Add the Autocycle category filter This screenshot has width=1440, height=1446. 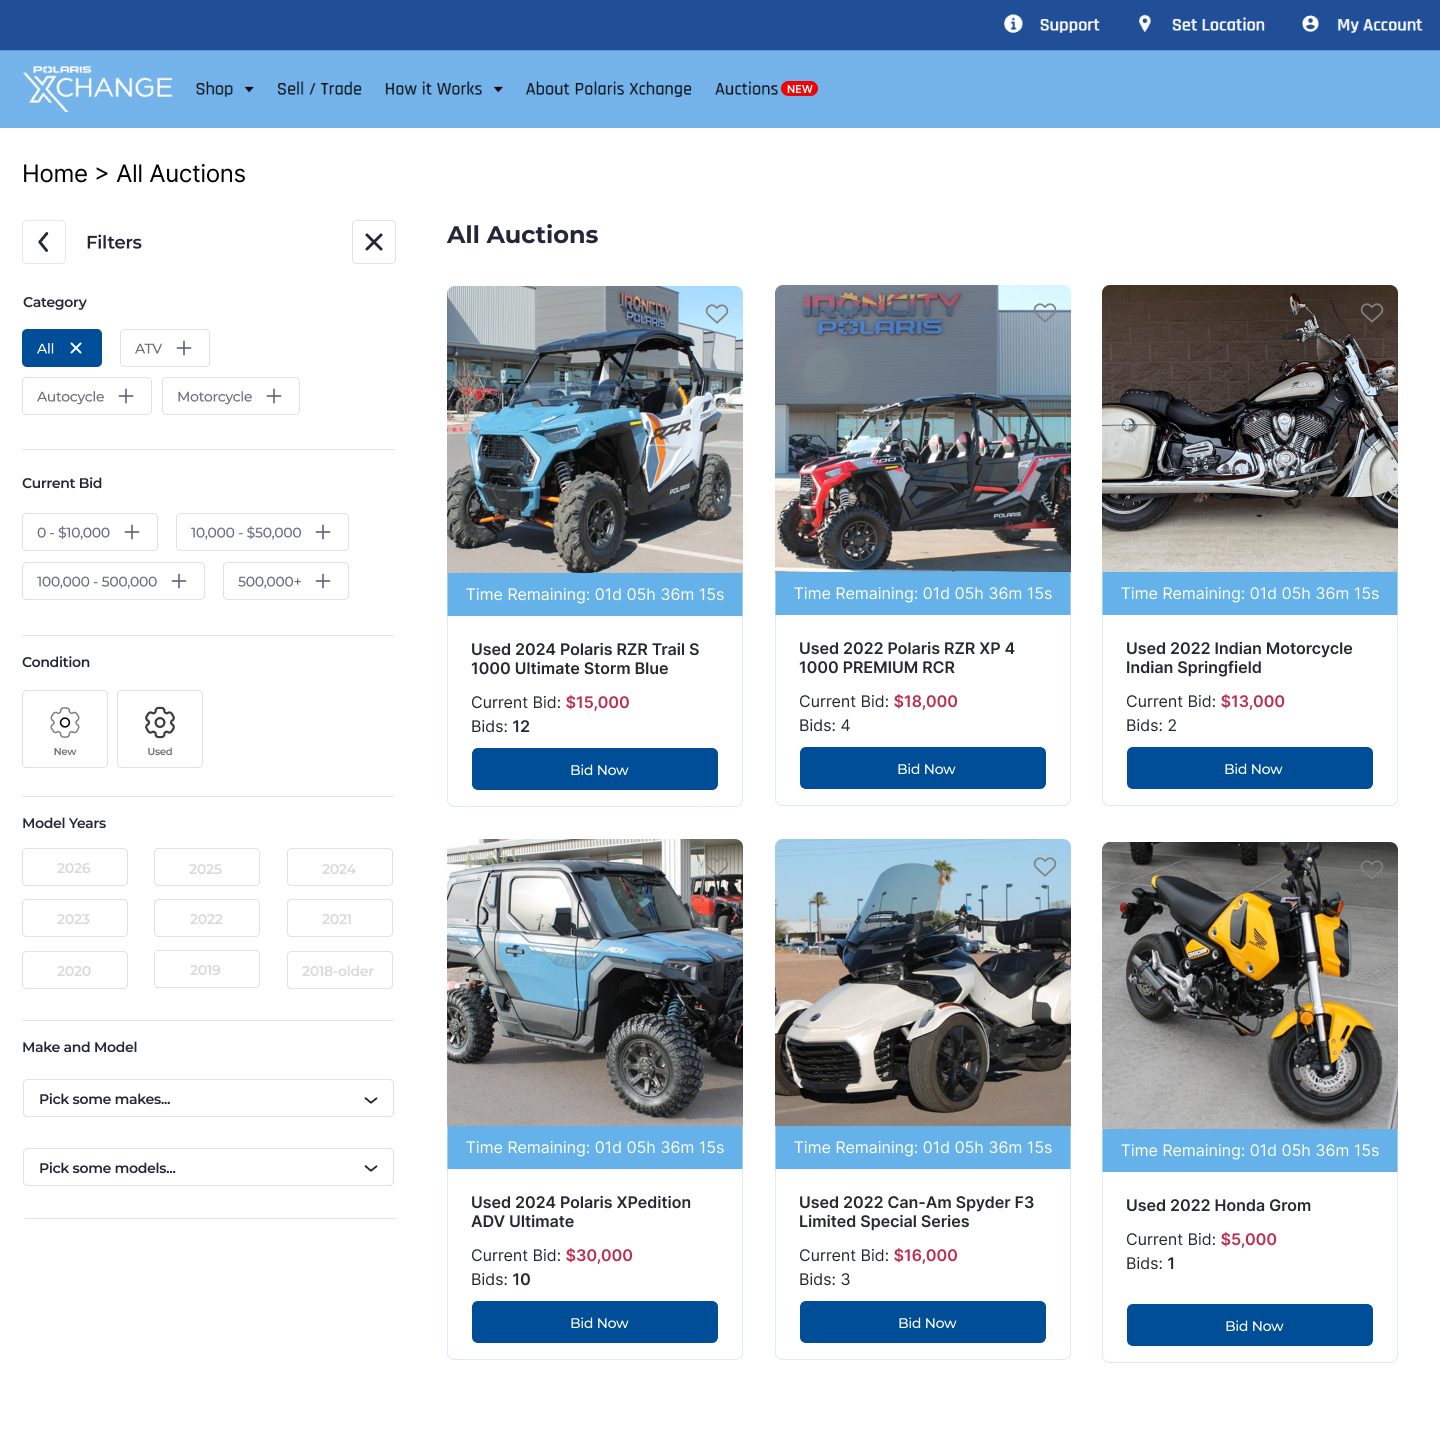[x=87, y=396]
